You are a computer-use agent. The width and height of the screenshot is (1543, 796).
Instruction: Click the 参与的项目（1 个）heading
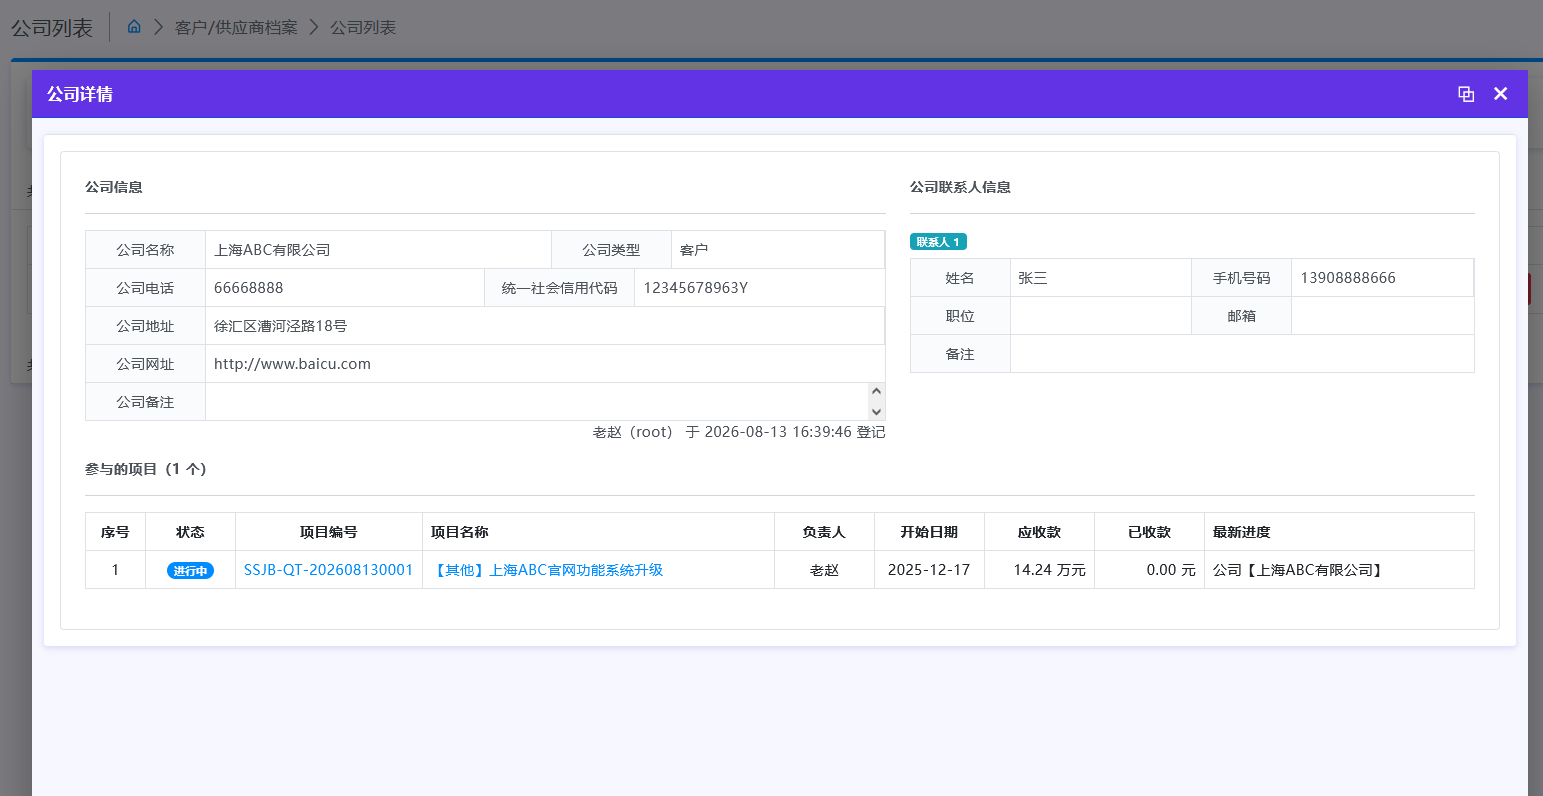146,469
